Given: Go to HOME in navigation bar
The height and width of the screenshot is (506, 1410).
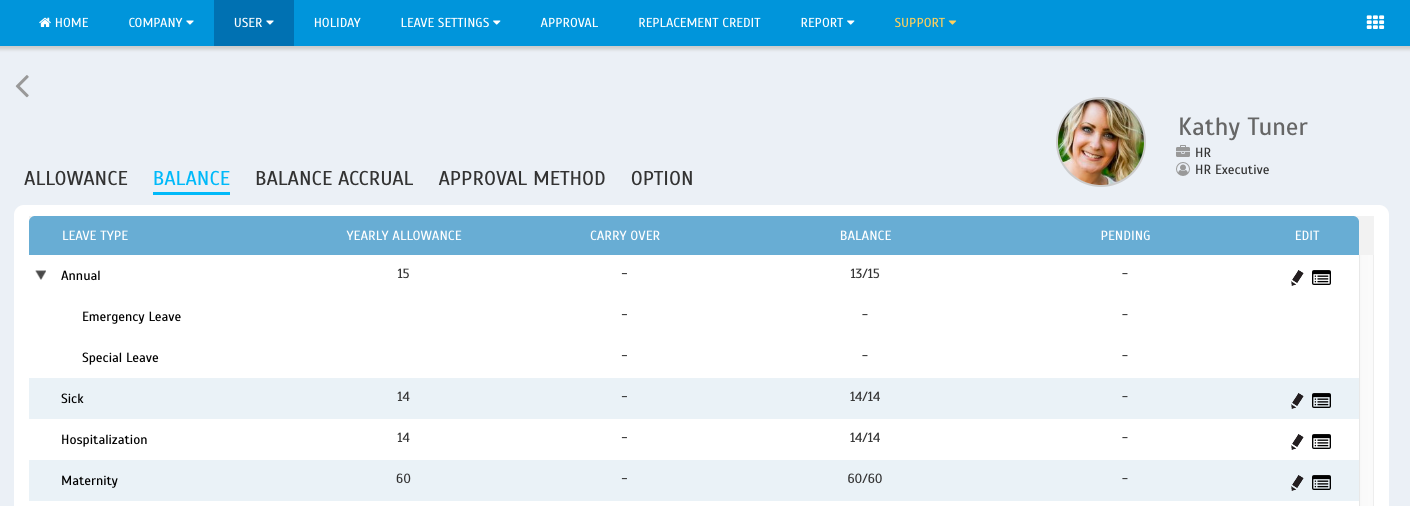Looking at the screenshot, I should [x=64, y=22].
